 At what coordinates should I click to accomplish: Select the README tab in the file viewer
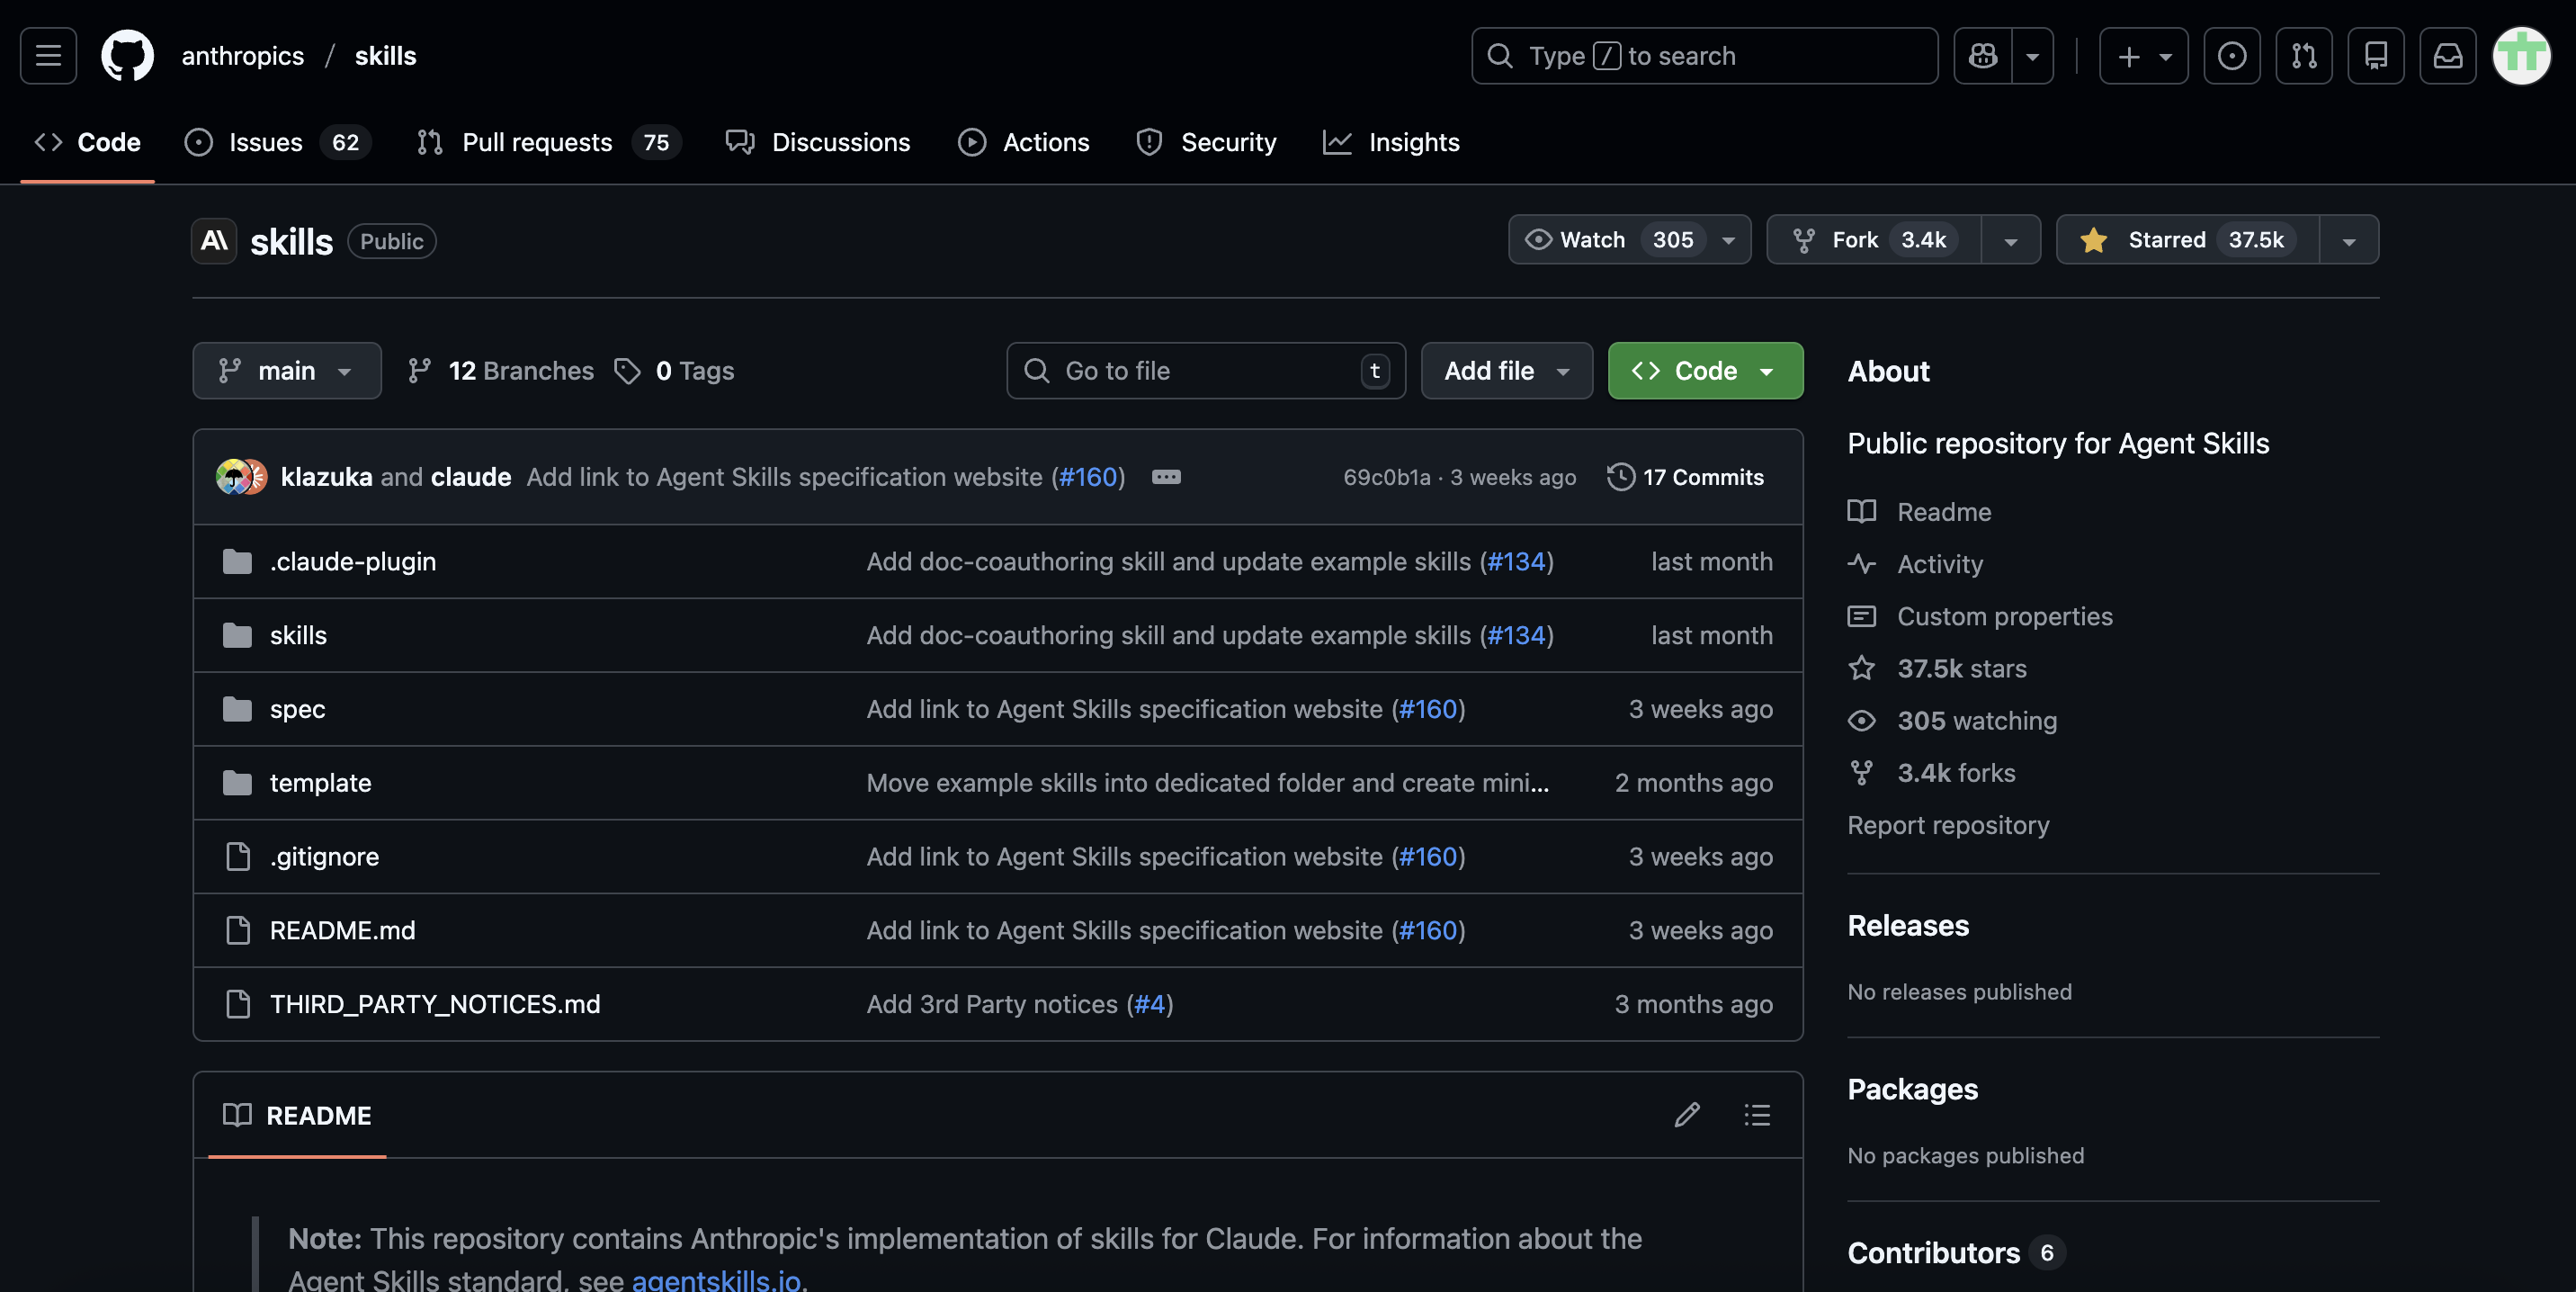pyautogui.click(x=297, y=1116)
